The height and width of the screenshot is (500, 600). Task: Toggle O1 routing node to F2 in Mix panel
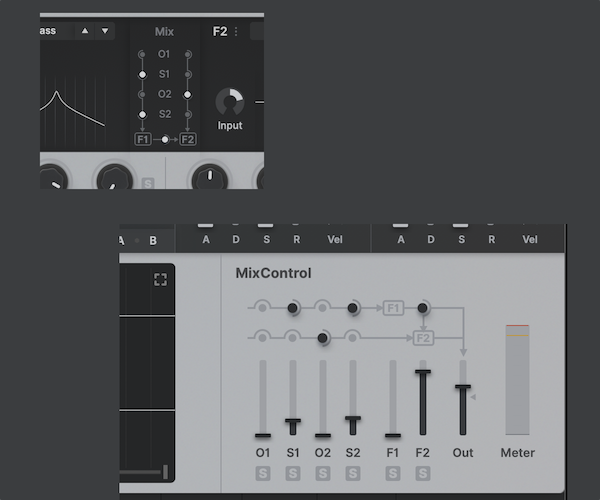tap(188, 54)
